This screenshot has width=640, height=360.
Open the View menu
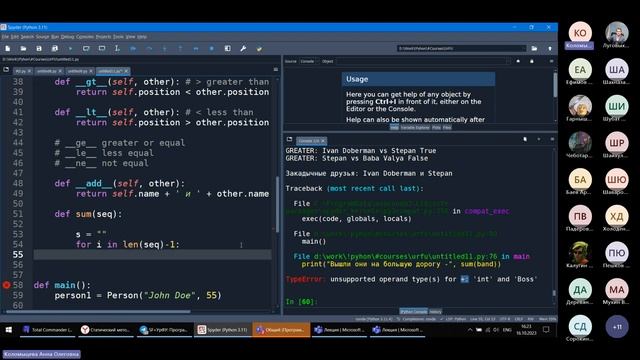pyautogui.click(x=131, y=37)
